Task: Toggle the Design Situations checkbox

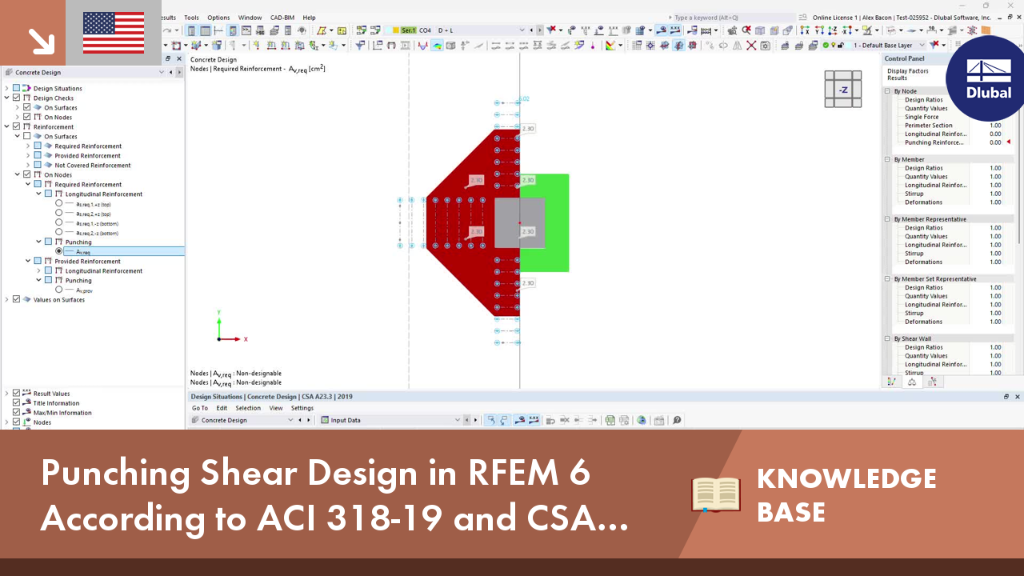Action: [17, 88]
